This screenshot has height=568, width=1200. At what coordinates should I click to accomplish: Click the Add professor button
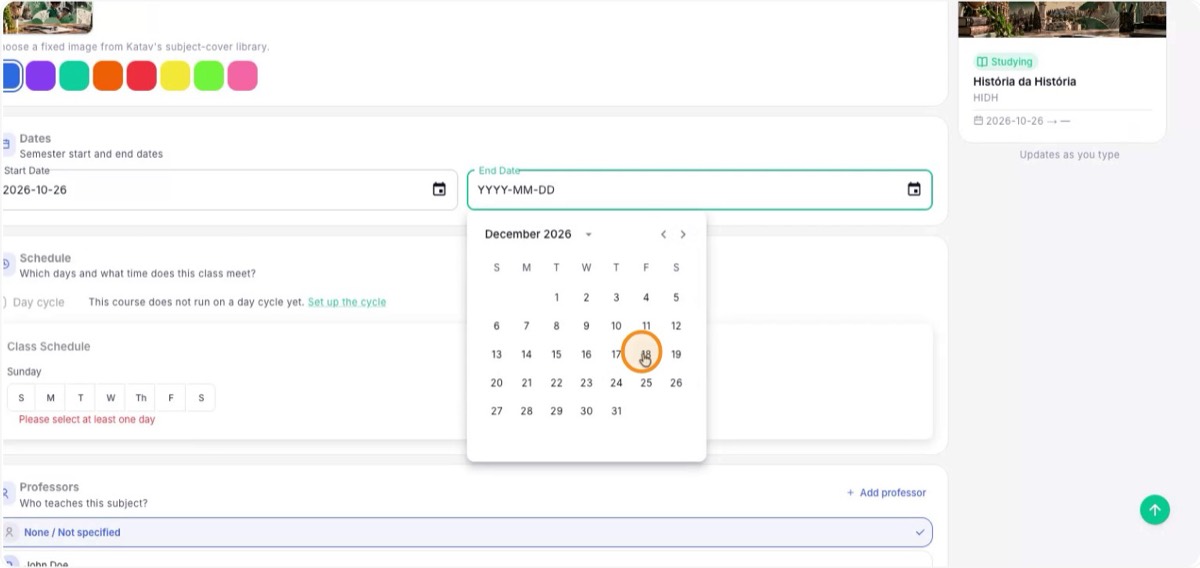[x=886, y=493]
